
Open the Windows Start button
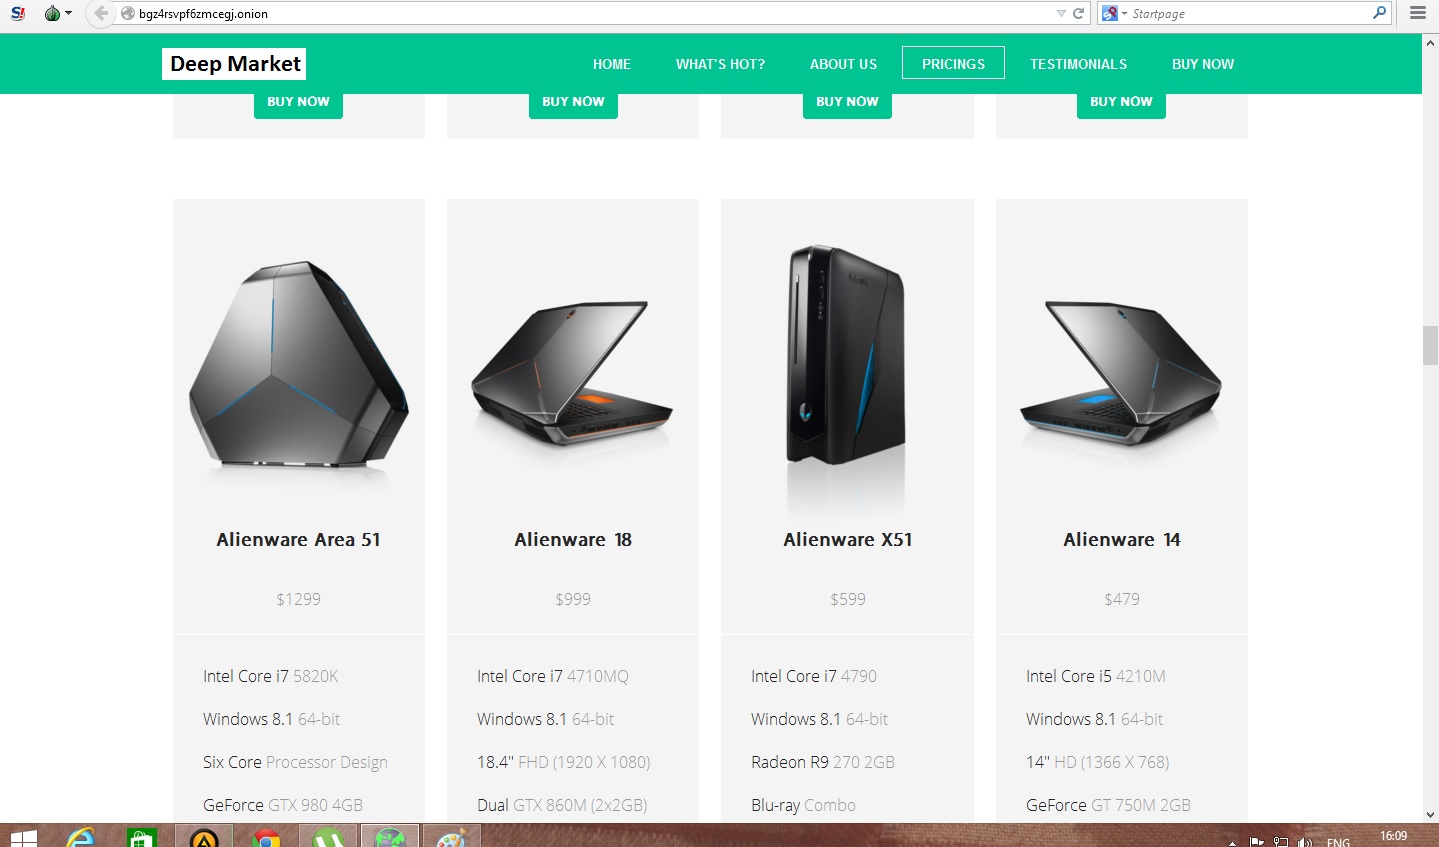pyautogui.click(x=23, y=837)
